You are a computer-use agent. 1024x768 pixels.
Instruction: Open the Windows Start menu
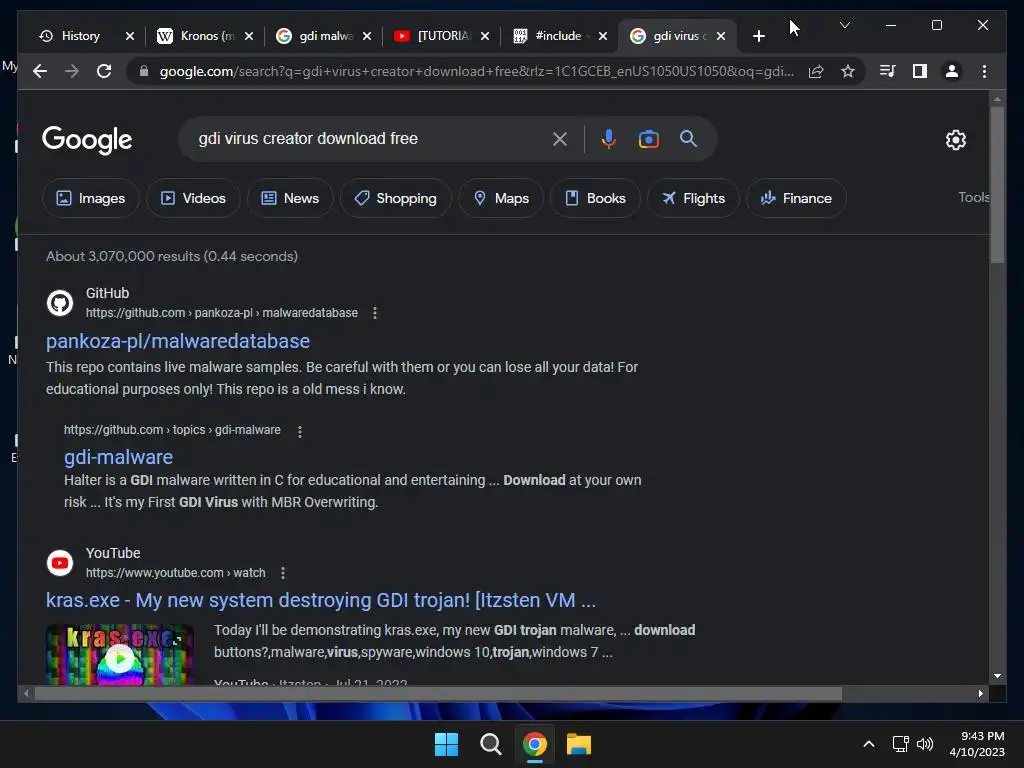(446, 744)
